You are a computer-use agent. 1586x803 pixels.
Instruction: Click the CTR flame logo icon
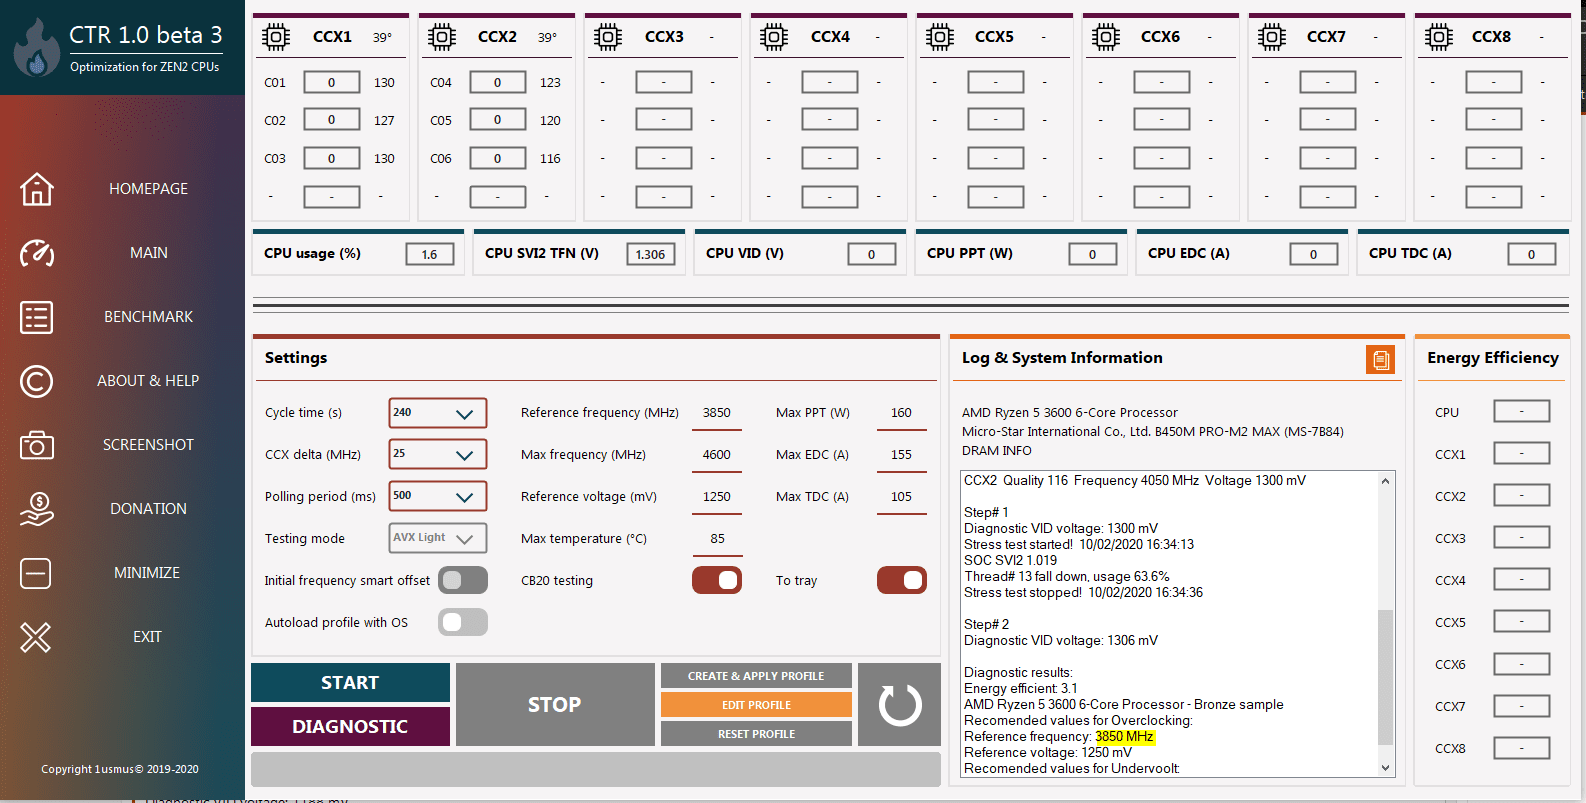[x=37, y=47]
